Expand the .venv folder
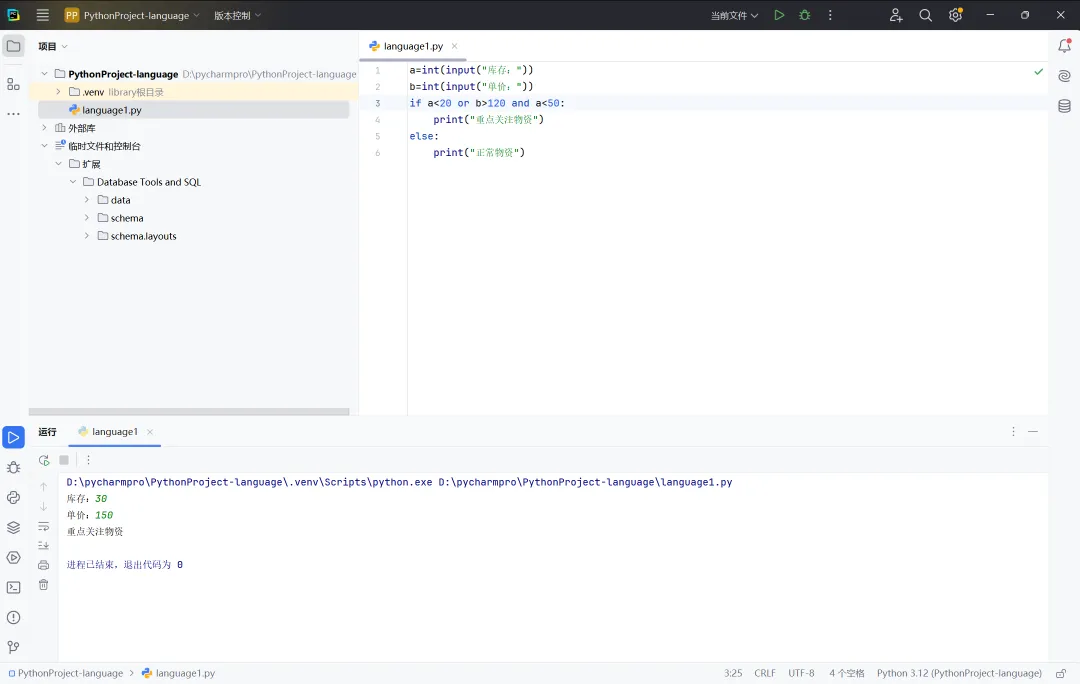Viewport: 1080px width, 684px height. (x=59, y=92)
